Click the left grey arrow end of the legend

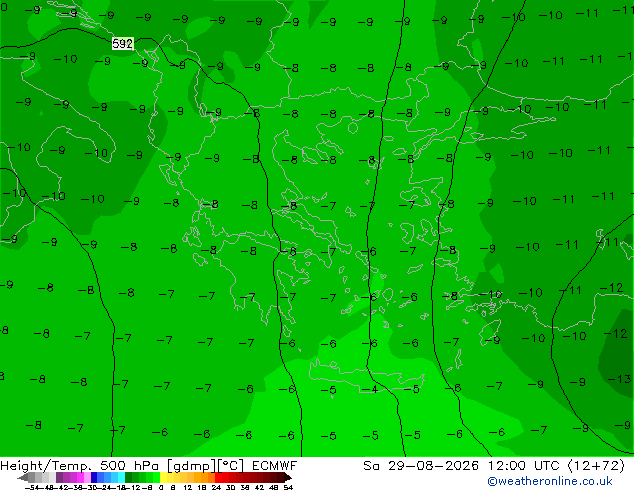point(23,477)
